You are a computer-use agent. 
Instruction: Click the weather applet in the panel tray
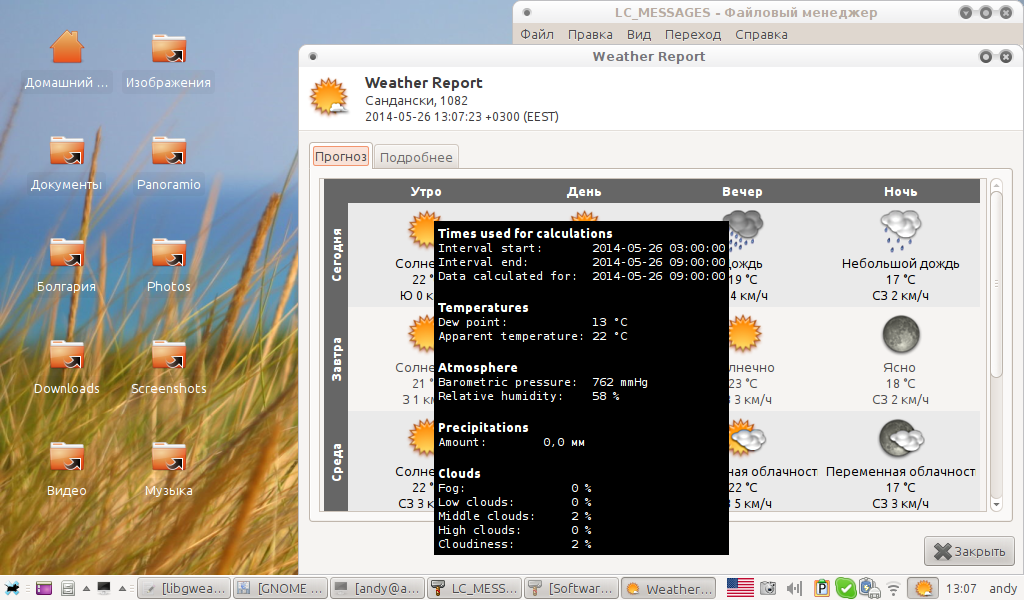pos(925,588)
